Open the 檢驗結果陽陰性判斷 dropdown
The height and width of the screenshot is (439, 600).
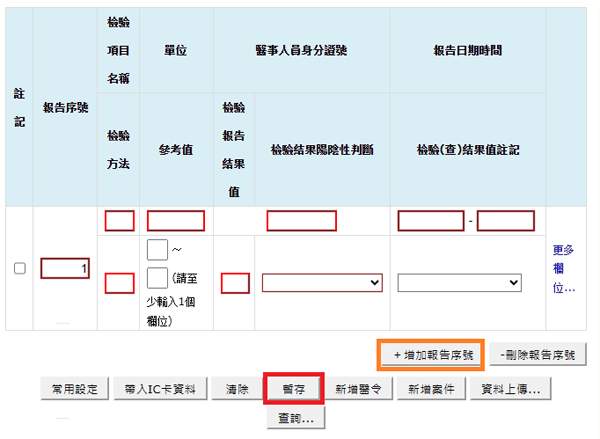[322, 283]
